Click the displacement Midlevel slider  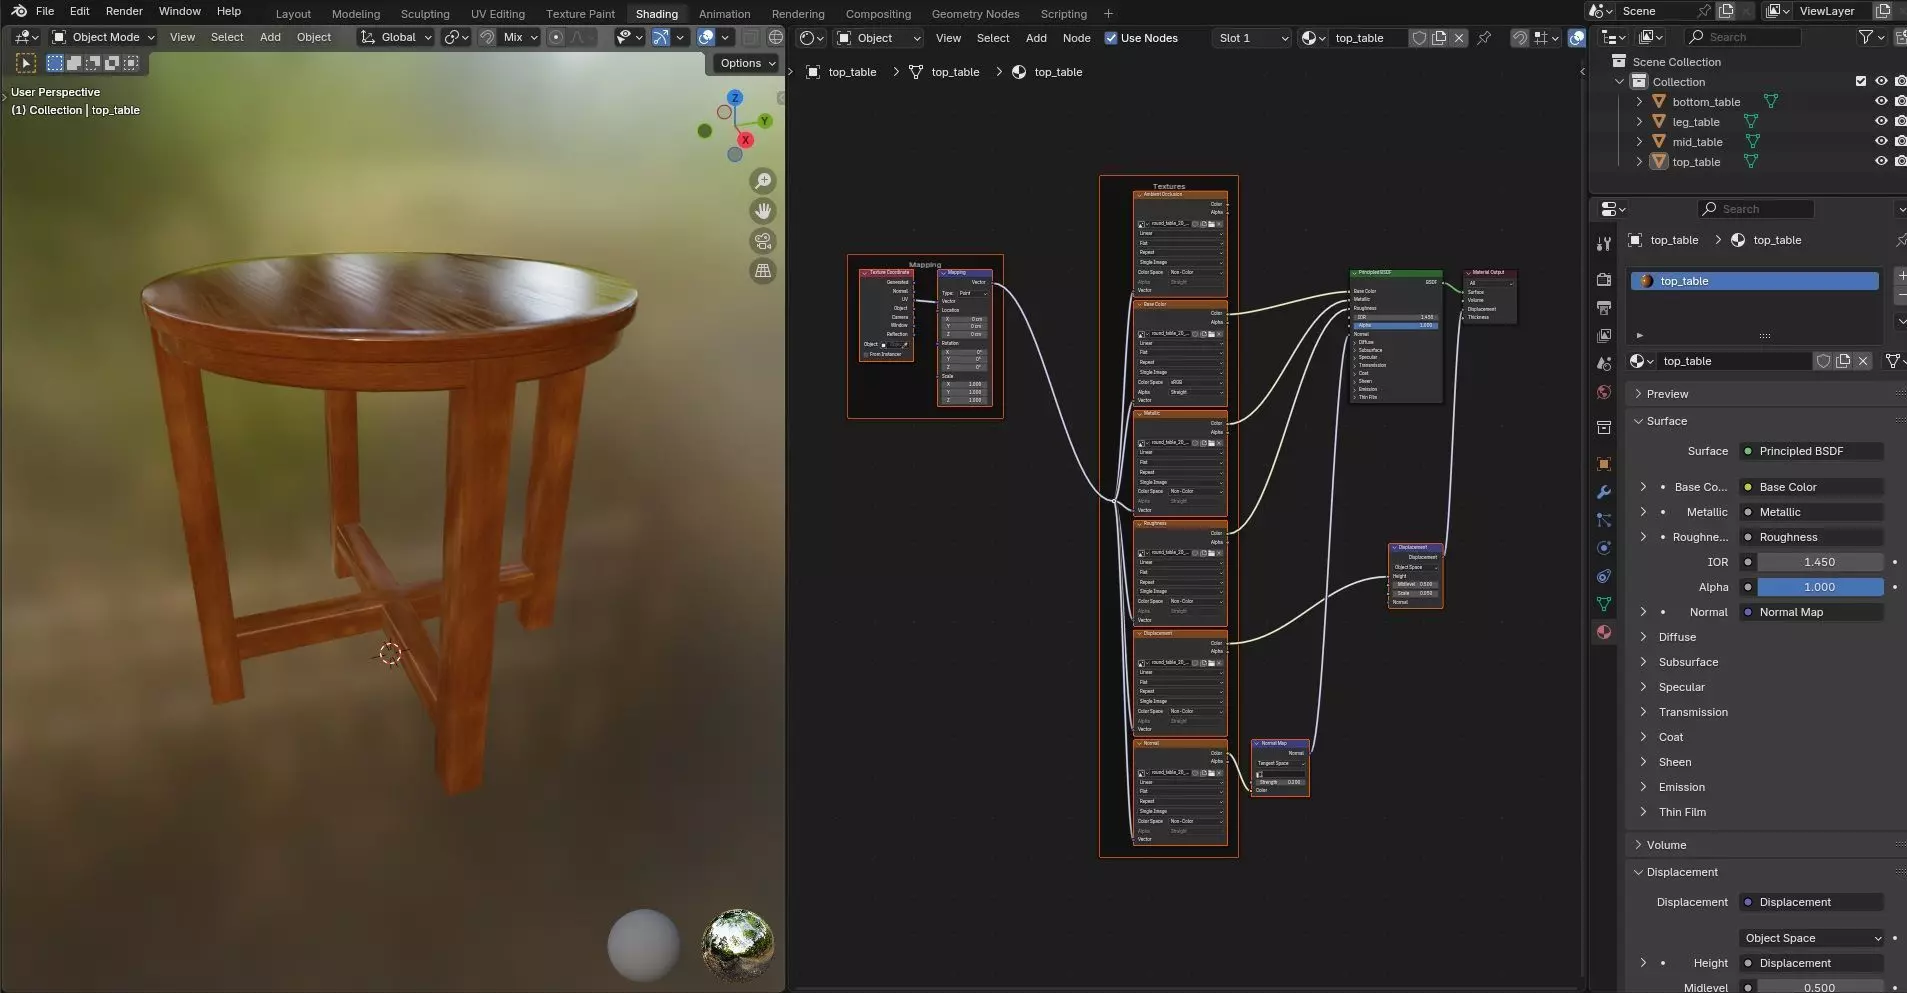[1820, 987]
